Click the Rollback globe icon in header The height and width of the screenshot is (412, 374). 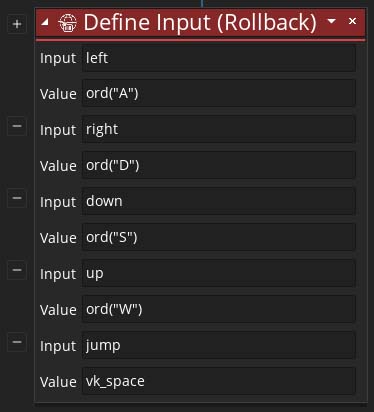click(68, 23)
